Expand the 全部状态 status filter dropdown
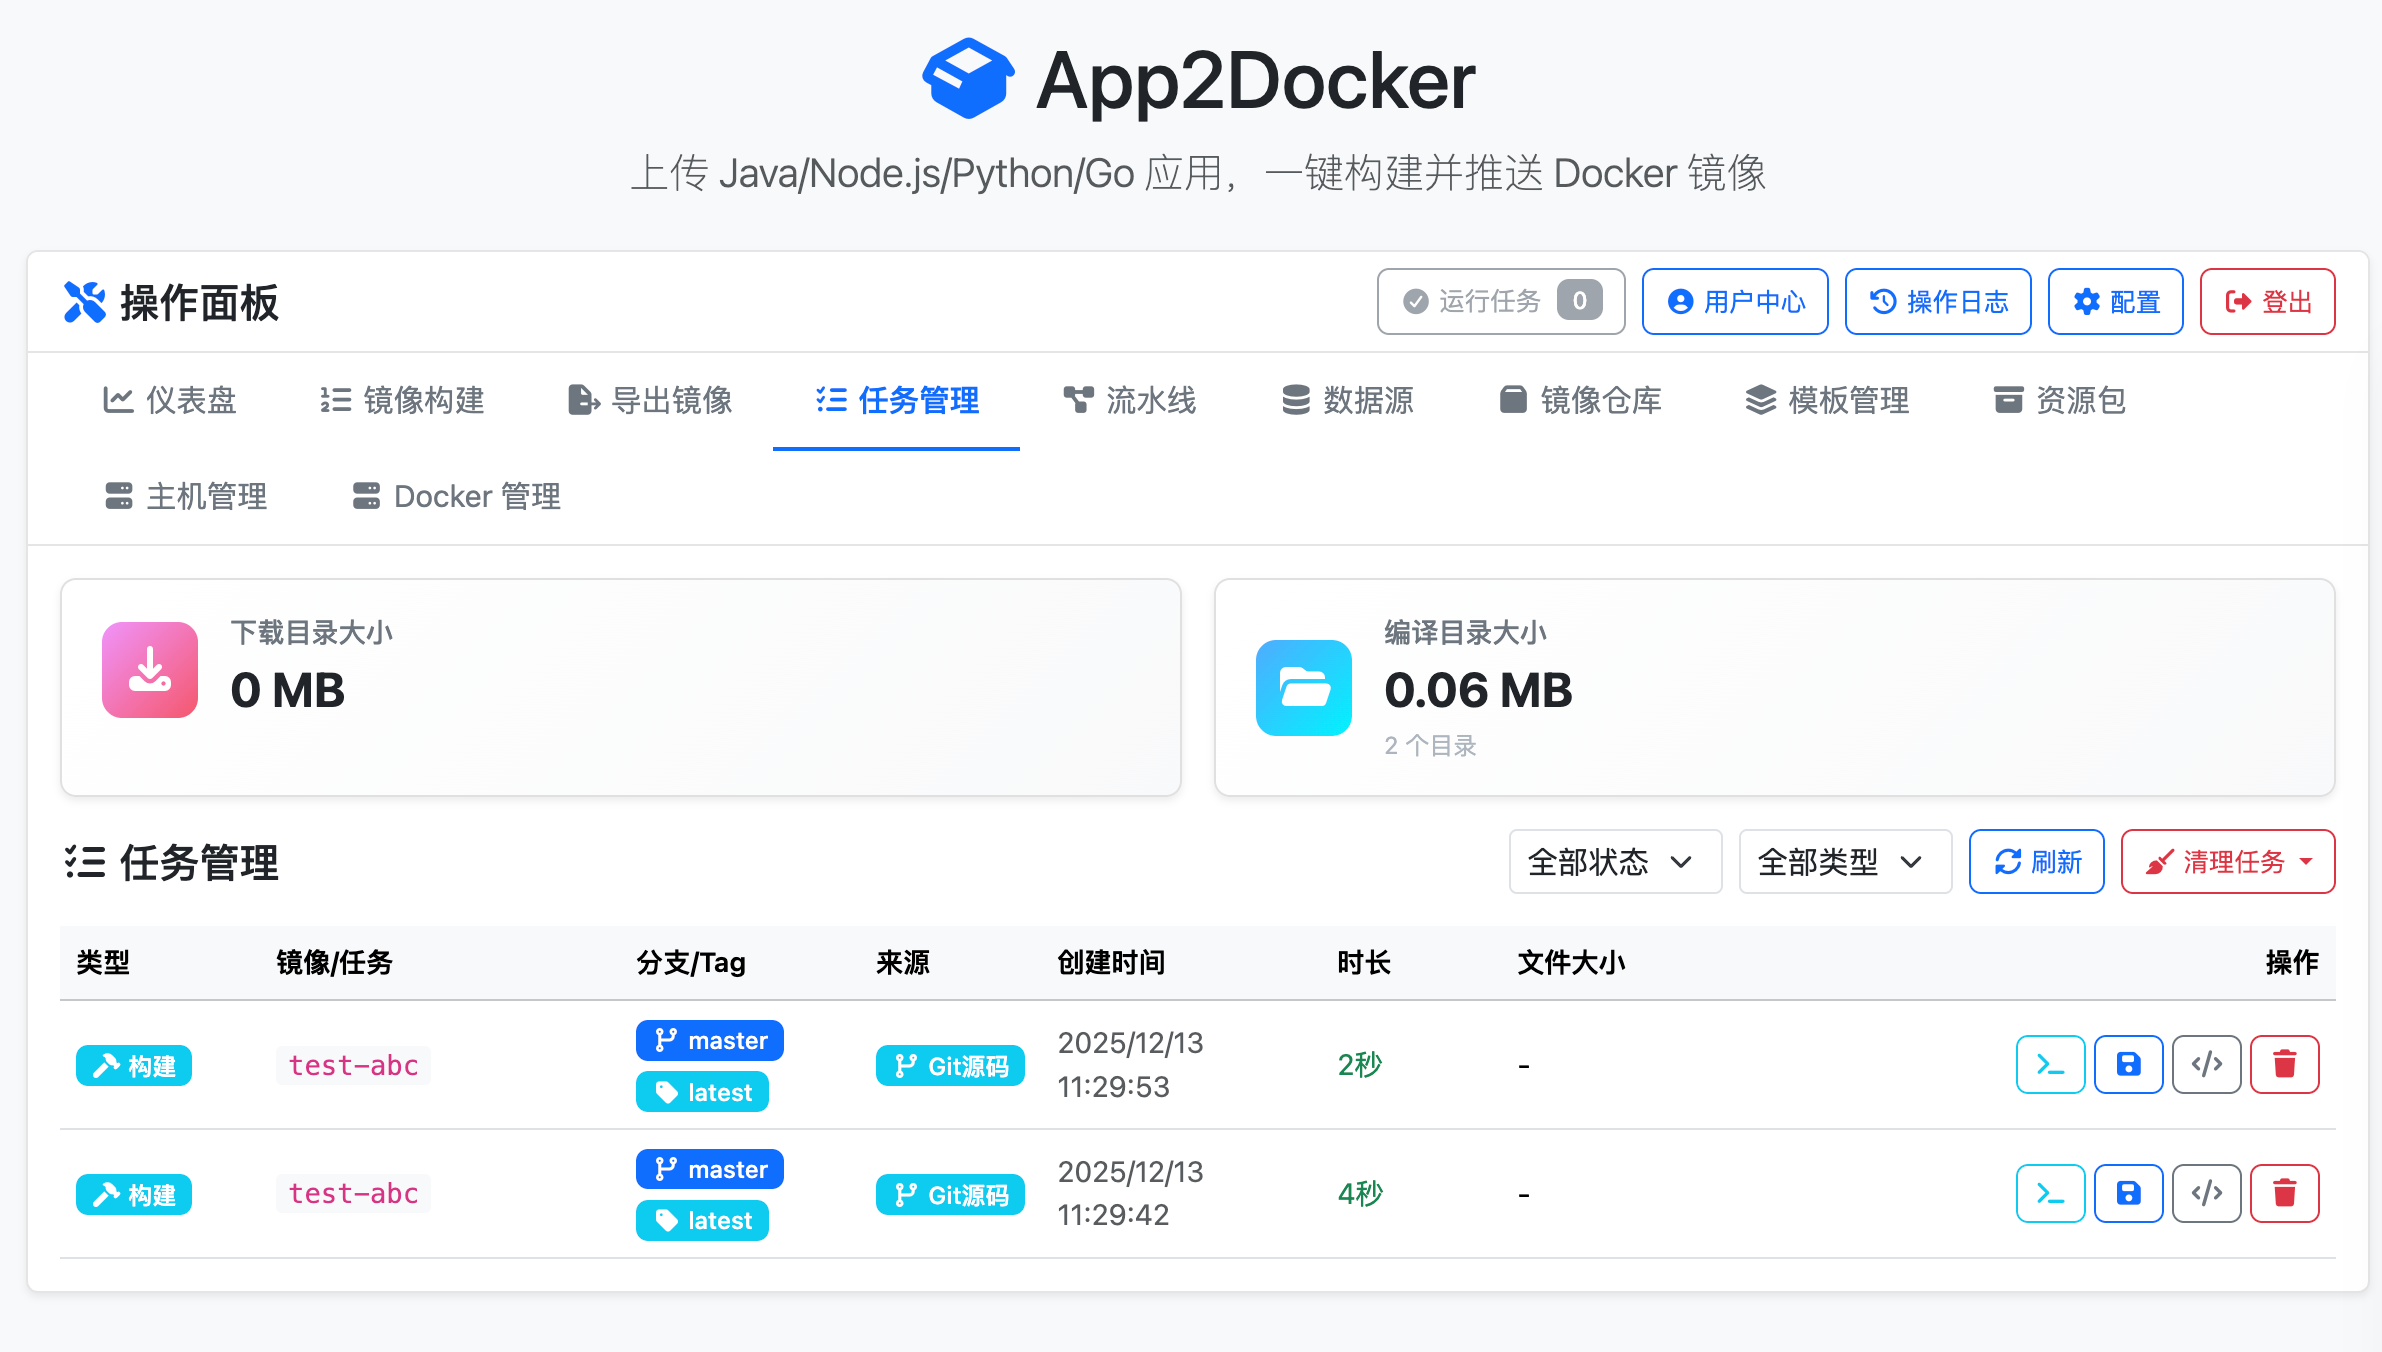The width and height of the screenshot is (2382, 1352). click(1614, 861)
